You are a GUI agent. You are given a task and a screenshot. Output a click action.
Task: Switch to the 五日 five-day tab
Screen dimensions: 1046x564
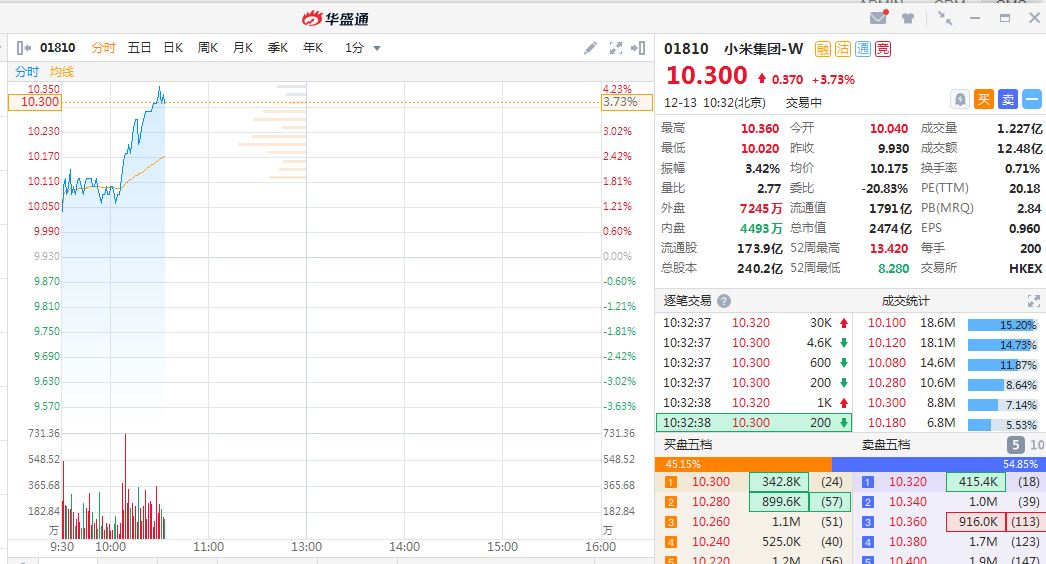pos(139,47)
